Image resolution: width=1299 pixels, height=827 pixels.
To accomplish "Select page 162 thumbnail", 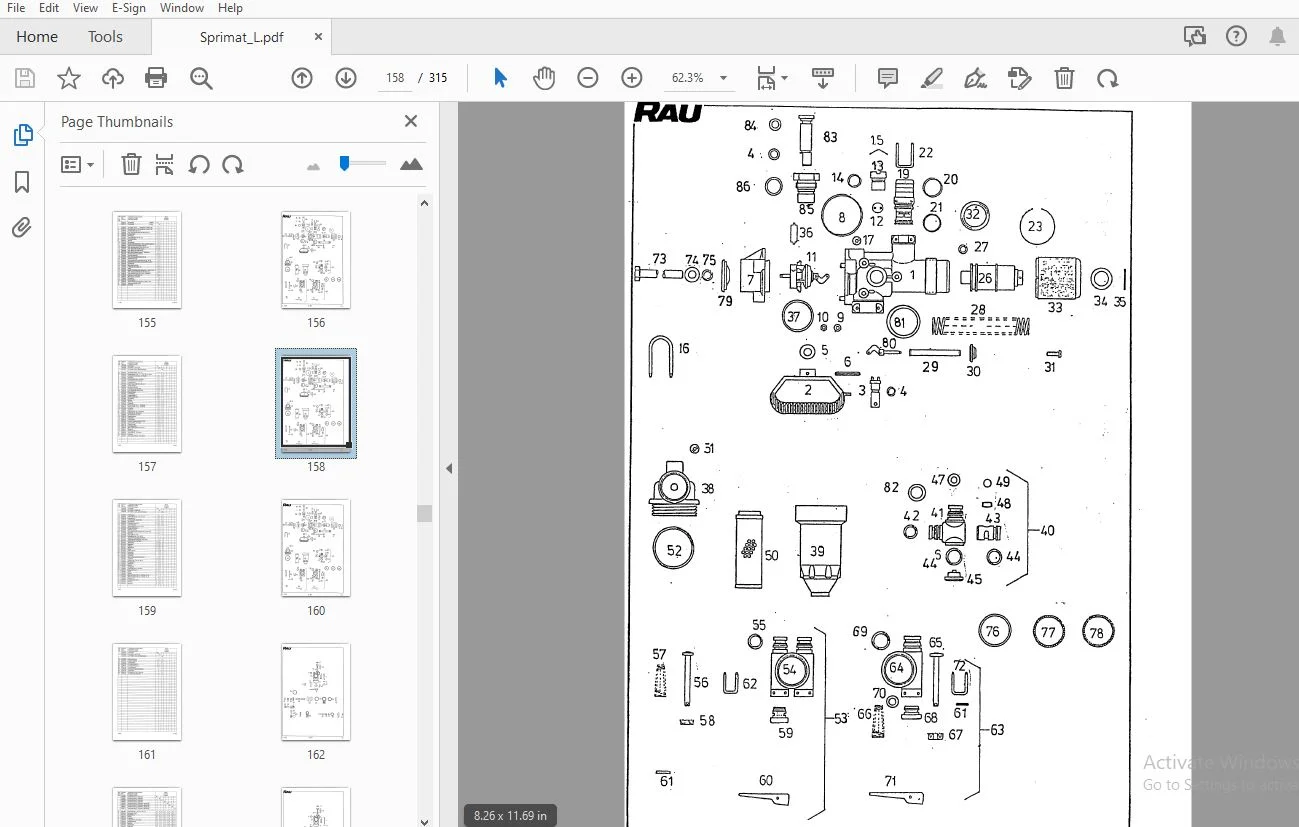I will 316,692.
